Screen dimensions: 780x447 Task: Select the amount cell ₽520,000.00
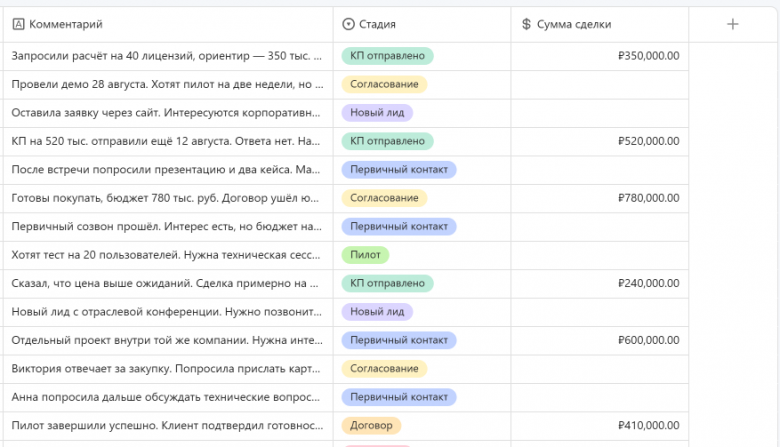pyautogui.click(x=599, y=141)
